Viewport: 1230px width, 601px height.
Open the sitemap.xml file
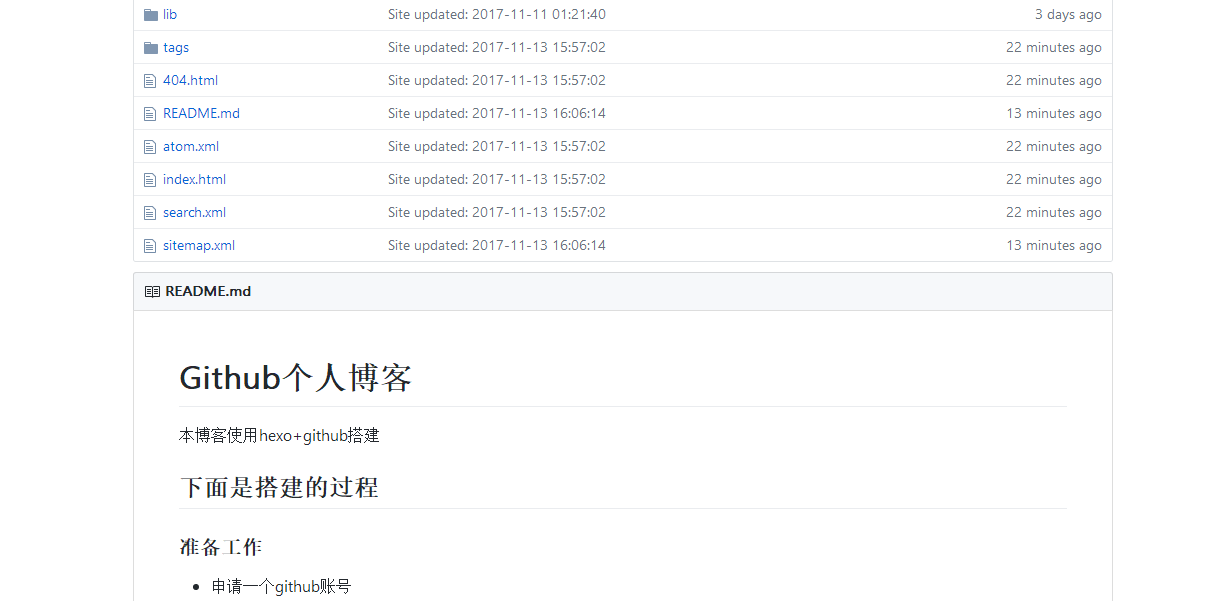[199, 246]
